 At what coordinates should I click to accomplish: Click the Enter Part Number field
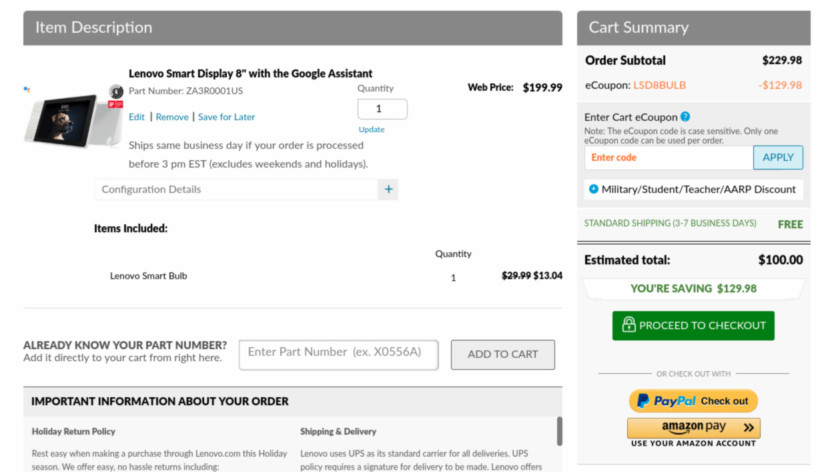tap(338, 352)
